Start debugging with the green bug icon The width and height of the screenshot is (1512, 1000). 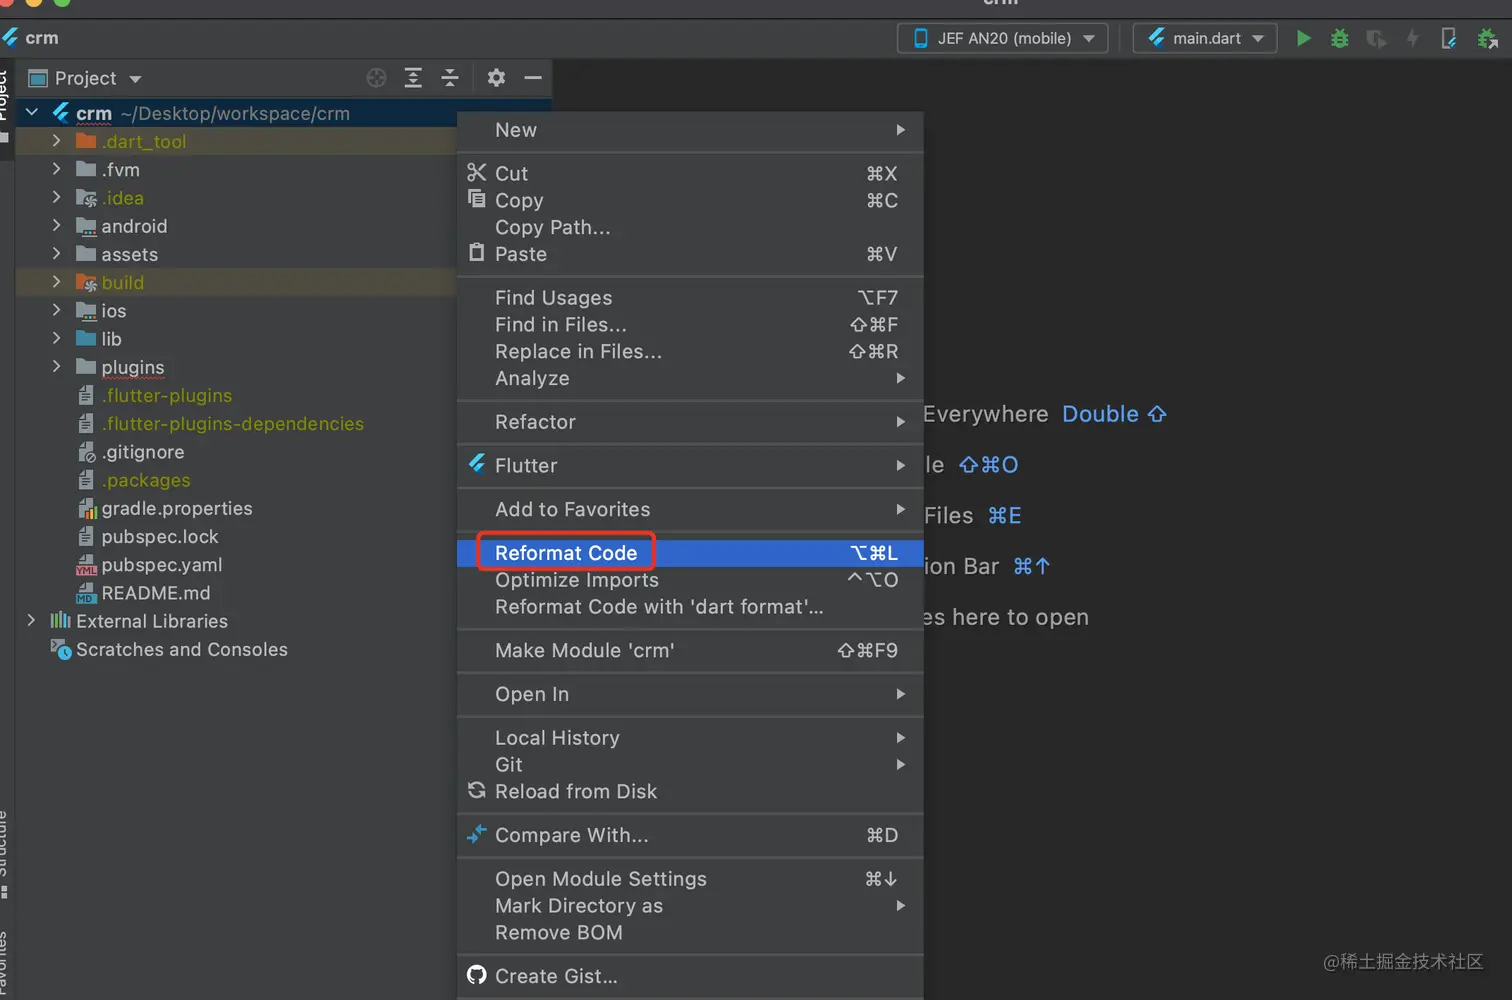click(1339, 38)
